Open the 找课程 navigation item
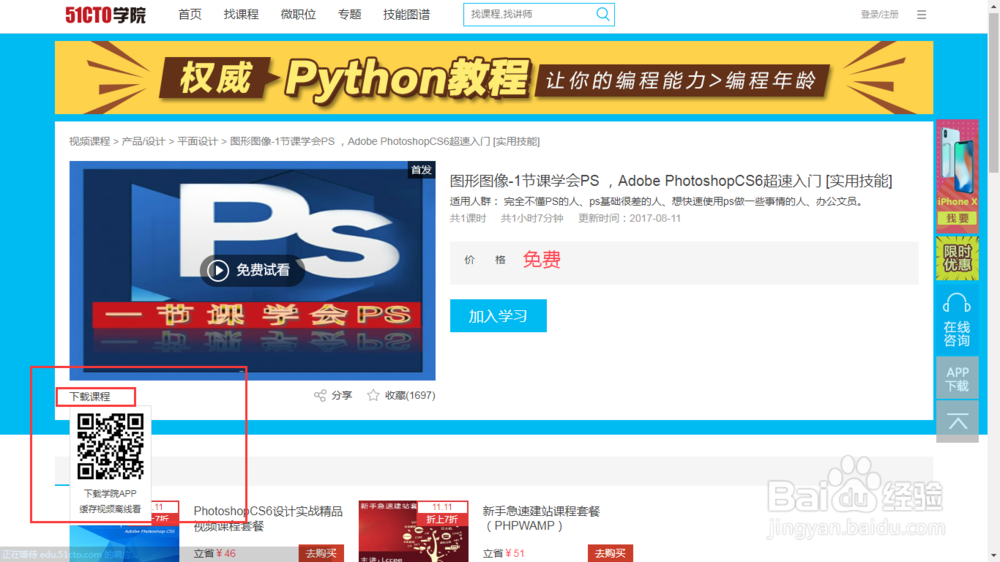Image resolution: width=1000 pixels, height=562 pixels. pyautogui.click(x=241, y=15)
